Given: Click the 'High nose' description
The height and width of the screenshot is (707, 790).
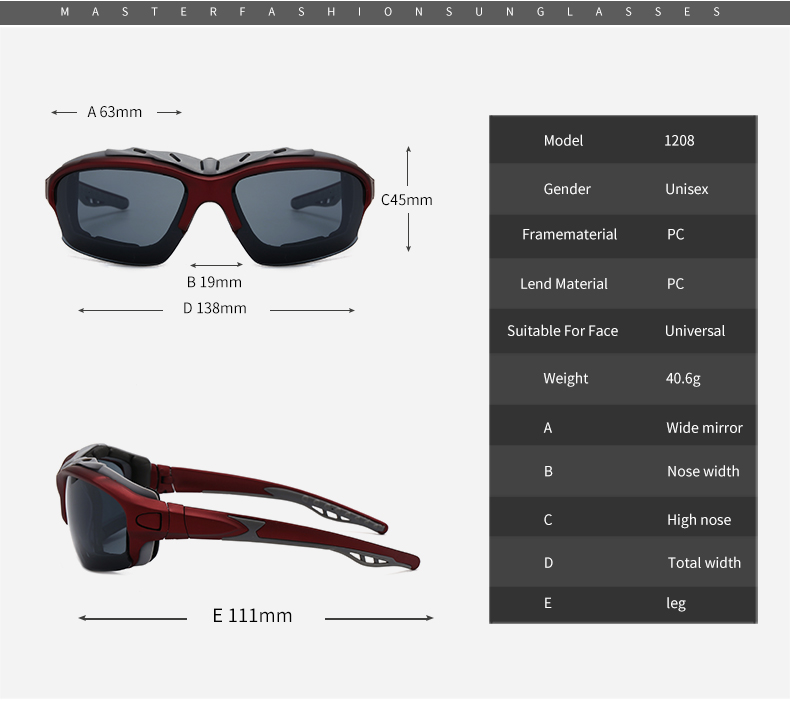Looking at the screenshot, I should coord(699,520).
